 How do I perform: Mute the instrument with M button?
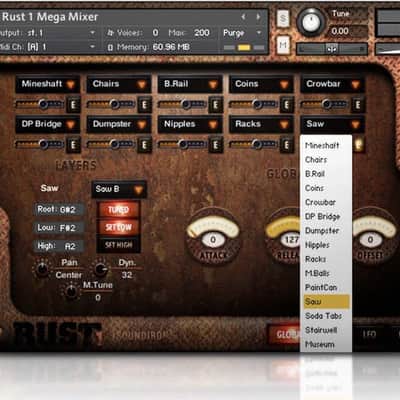283,44
